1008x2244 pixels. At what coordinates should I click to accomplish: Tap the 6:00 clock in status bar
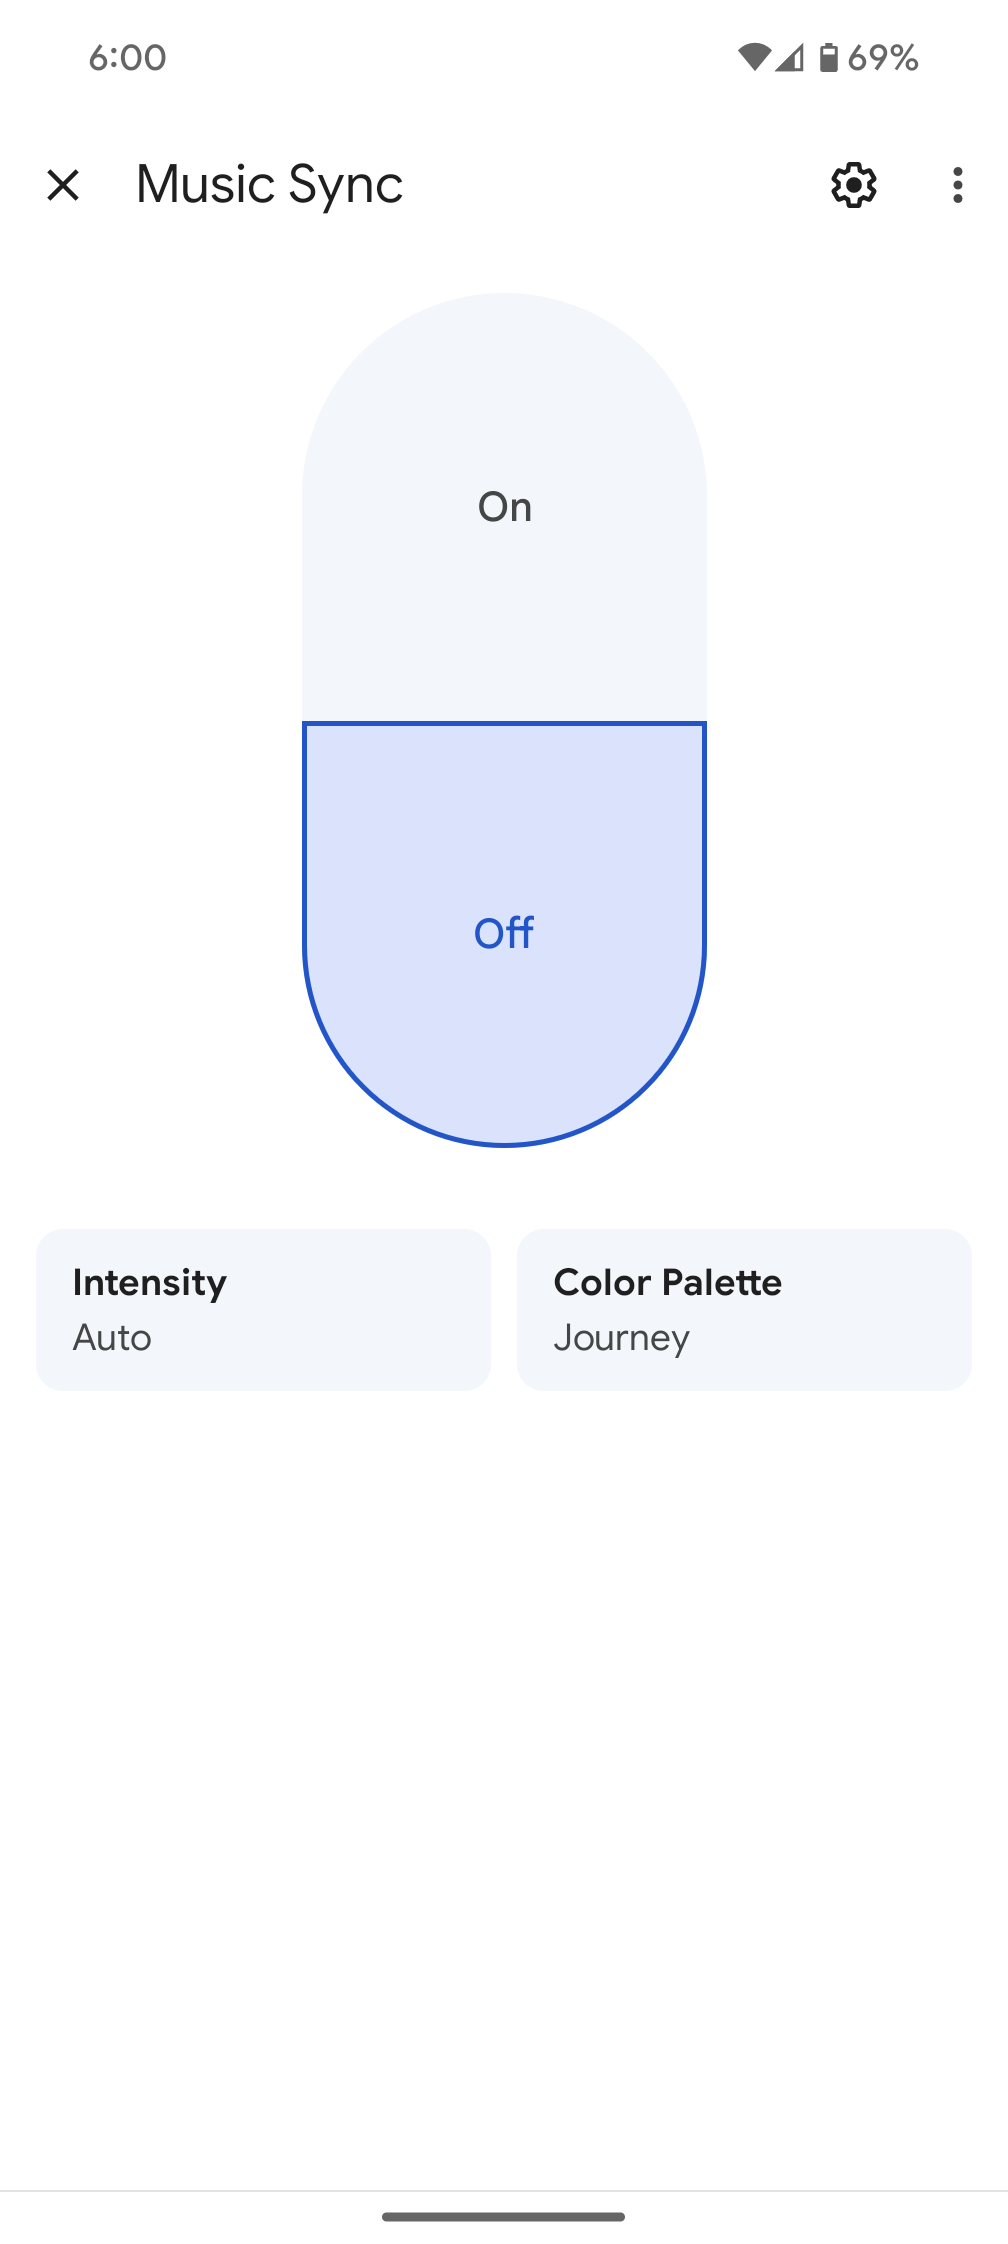(127, 58)
